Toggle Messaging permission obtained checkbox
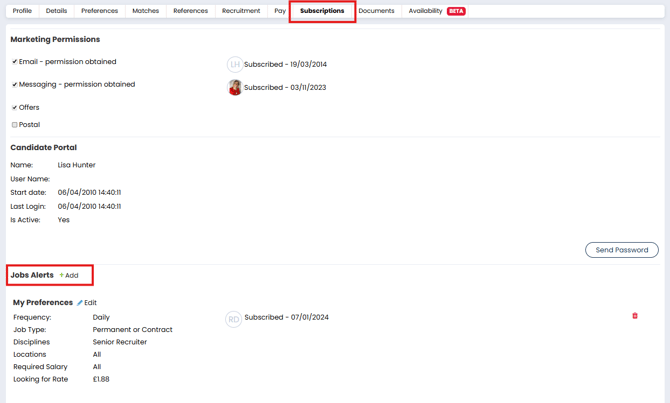The height and width of the screenshot is (403, 670). pos(15,85)
